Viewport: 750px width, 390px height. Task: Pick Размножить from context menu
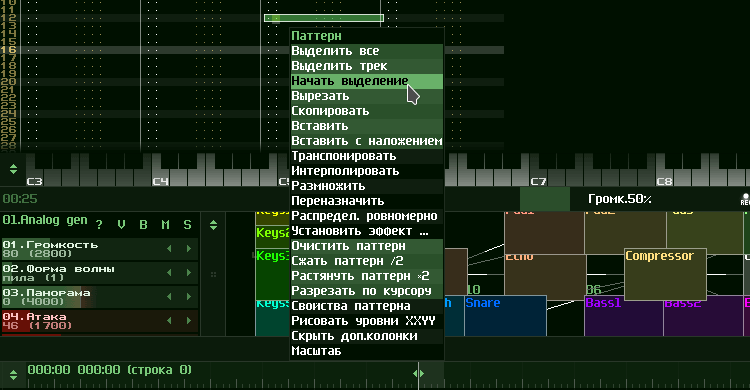(367, 186)
